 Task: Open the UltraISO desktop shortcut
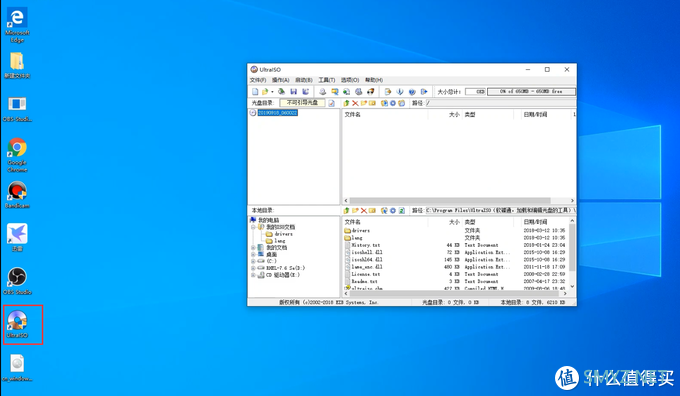click(17, 324)
